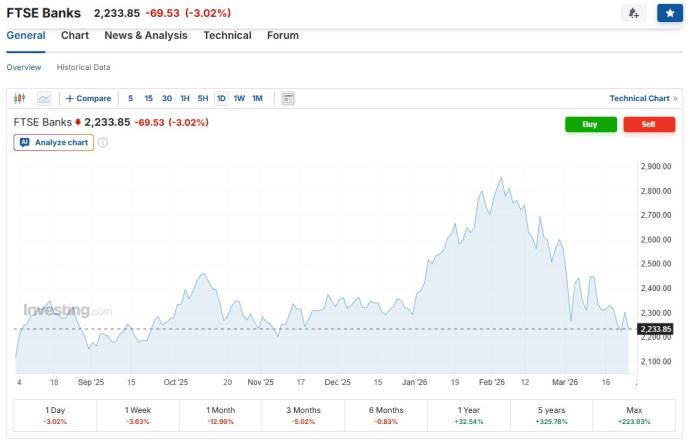
Task: Choose the 1 Month performance range
Action: pos(220,416)
